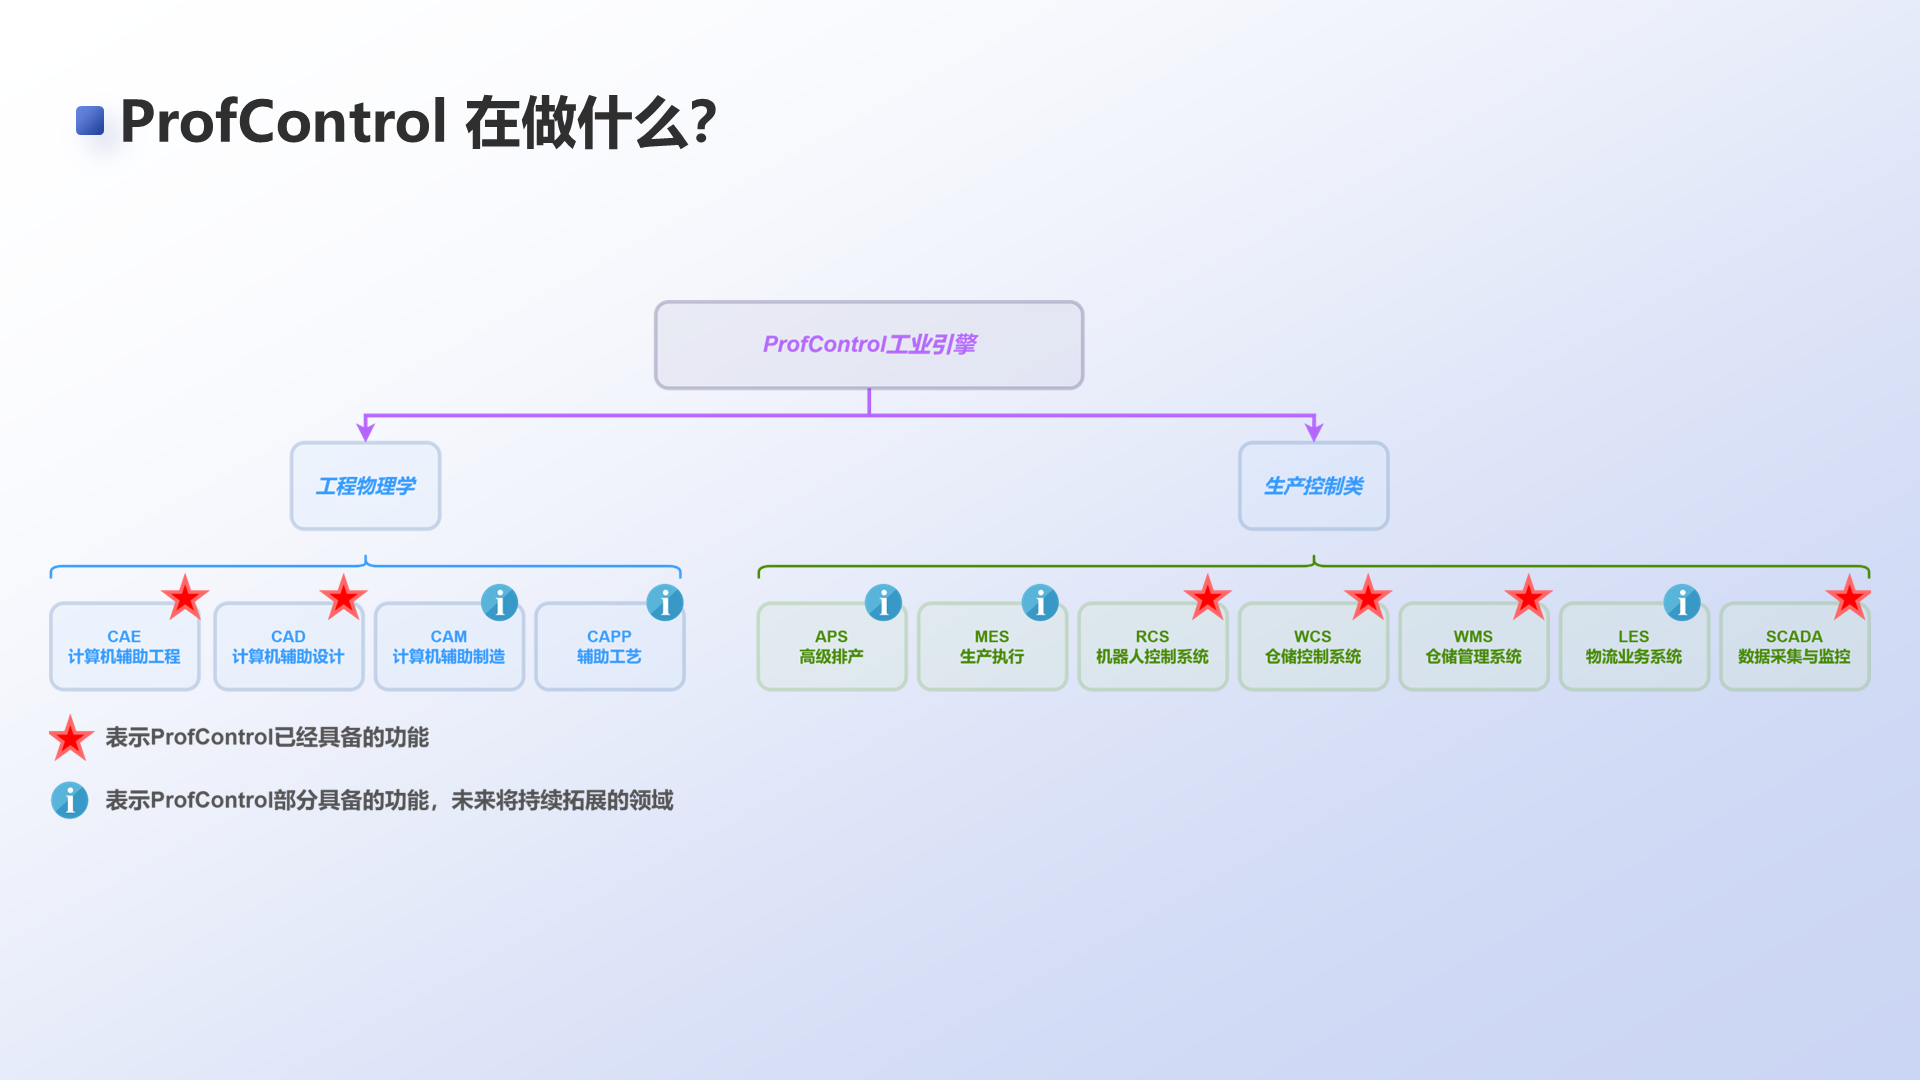Click the WMS 仓储管理系统 box

click(1473, 647)
